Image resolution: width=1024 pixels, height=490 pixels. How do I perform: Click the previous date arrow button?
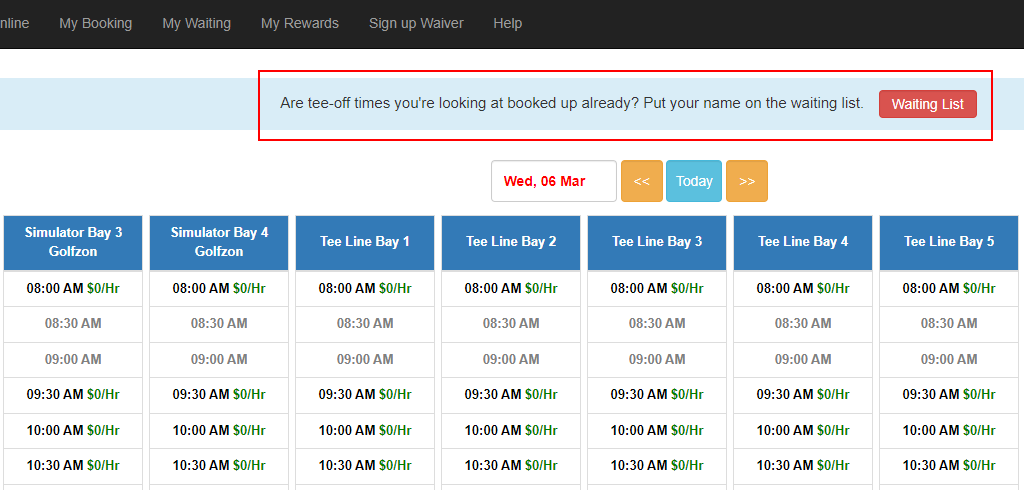[x=641, y=181]
